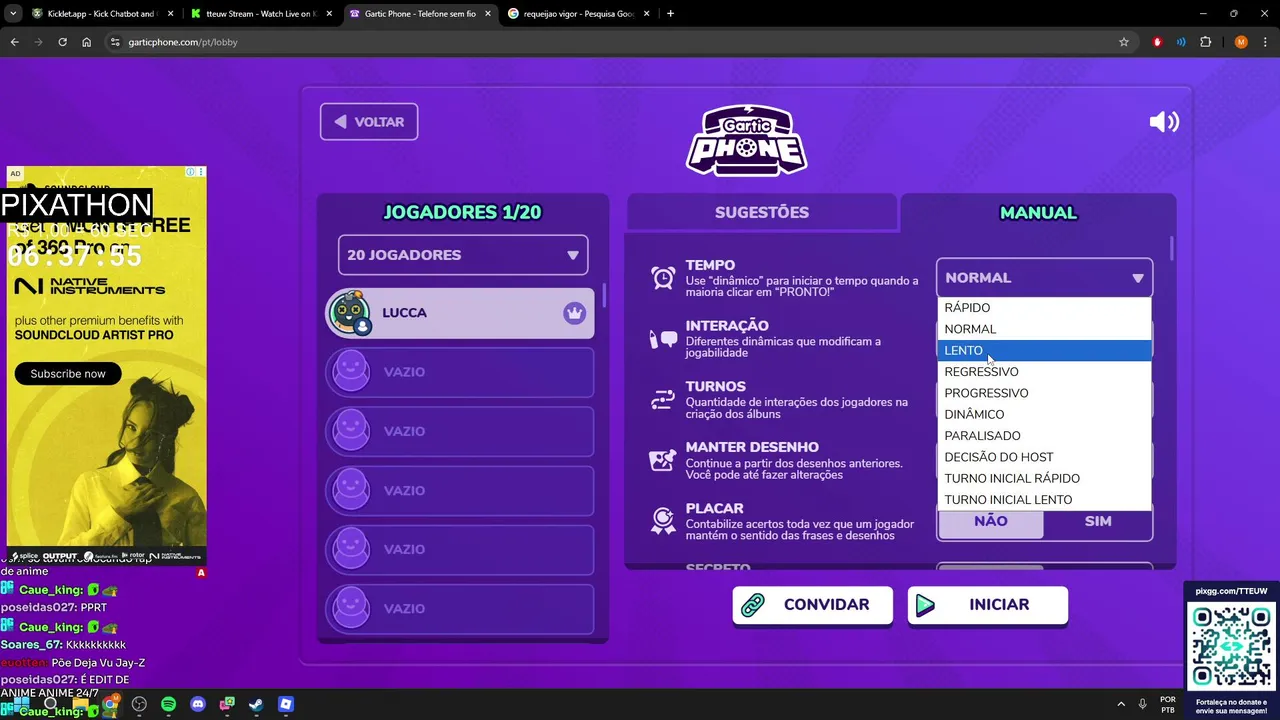Screen dimensions: 1280x720
Task: Switch to the MANUAL tab
Action: [x=1038, y=212]
